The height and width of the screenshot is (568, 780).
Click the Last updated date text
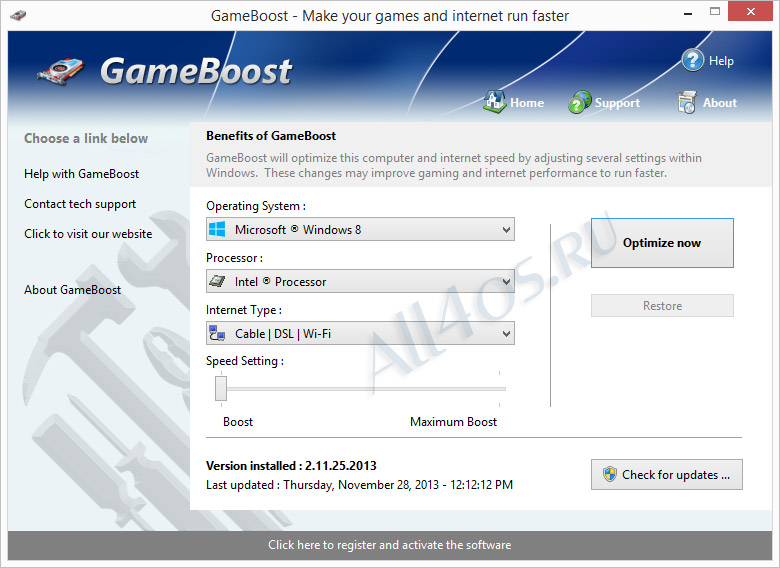point(359,485)
